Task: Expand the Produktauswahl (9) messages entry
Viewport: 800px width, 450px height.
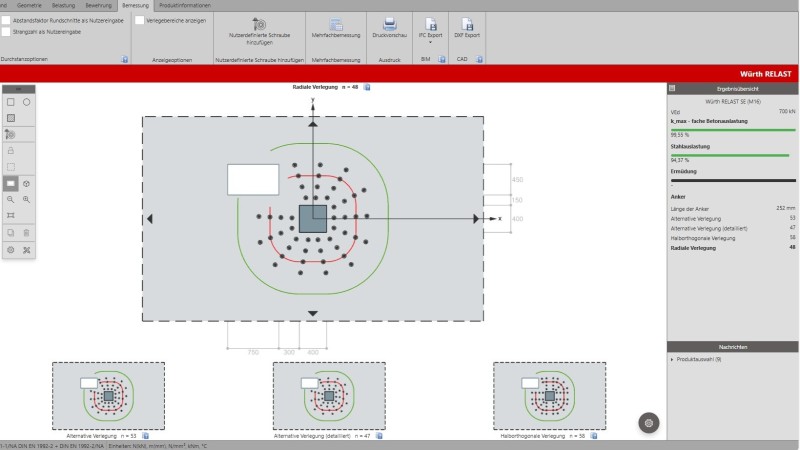Action: (671, 358)
